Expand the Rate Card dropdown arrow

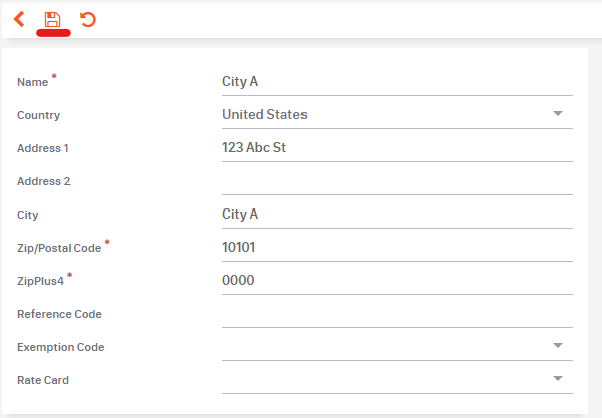(558, 379)
